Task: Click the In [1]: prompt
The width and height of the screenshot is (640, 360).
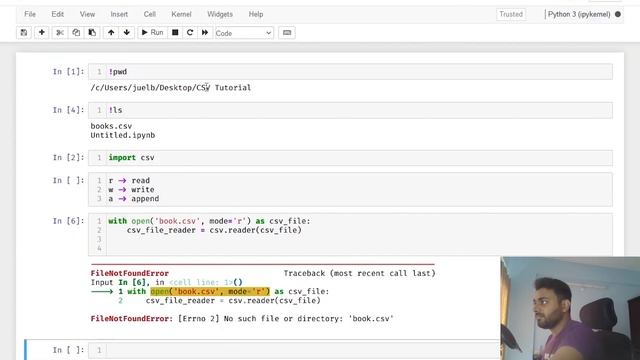Action: click(69, 72)
